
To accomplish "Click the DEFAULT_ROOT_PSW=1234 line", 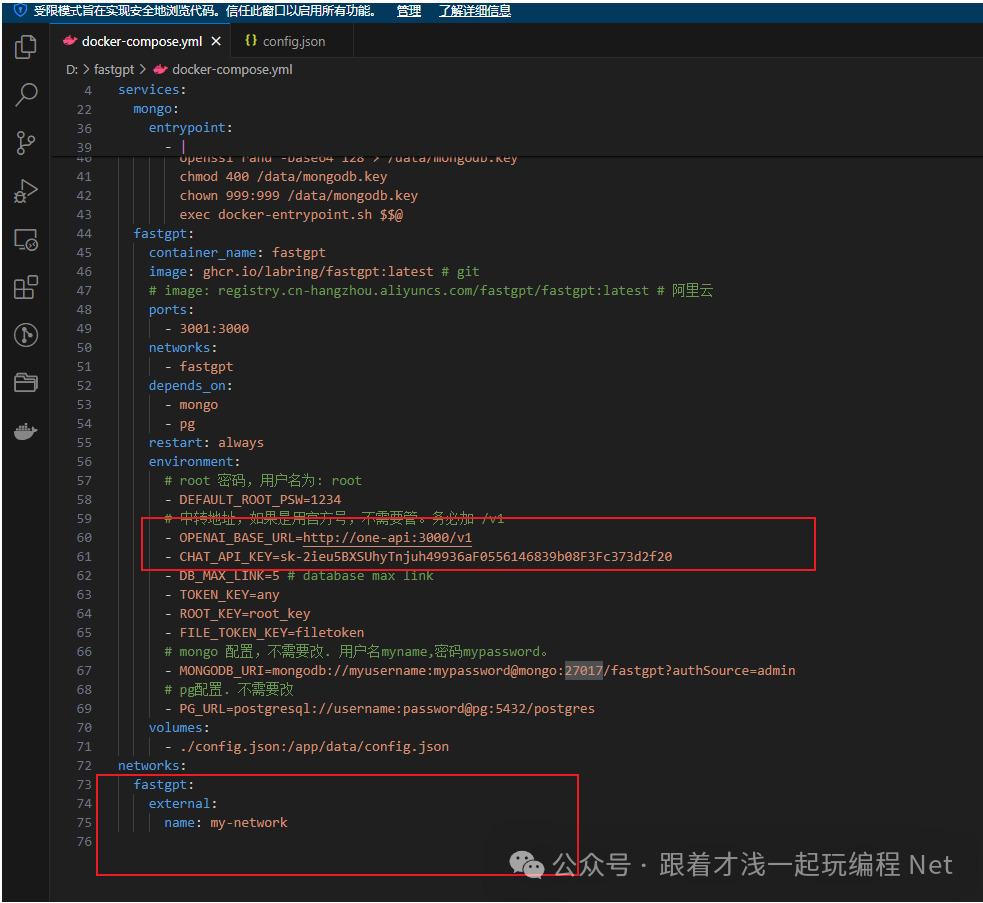I will click(253, 500).
